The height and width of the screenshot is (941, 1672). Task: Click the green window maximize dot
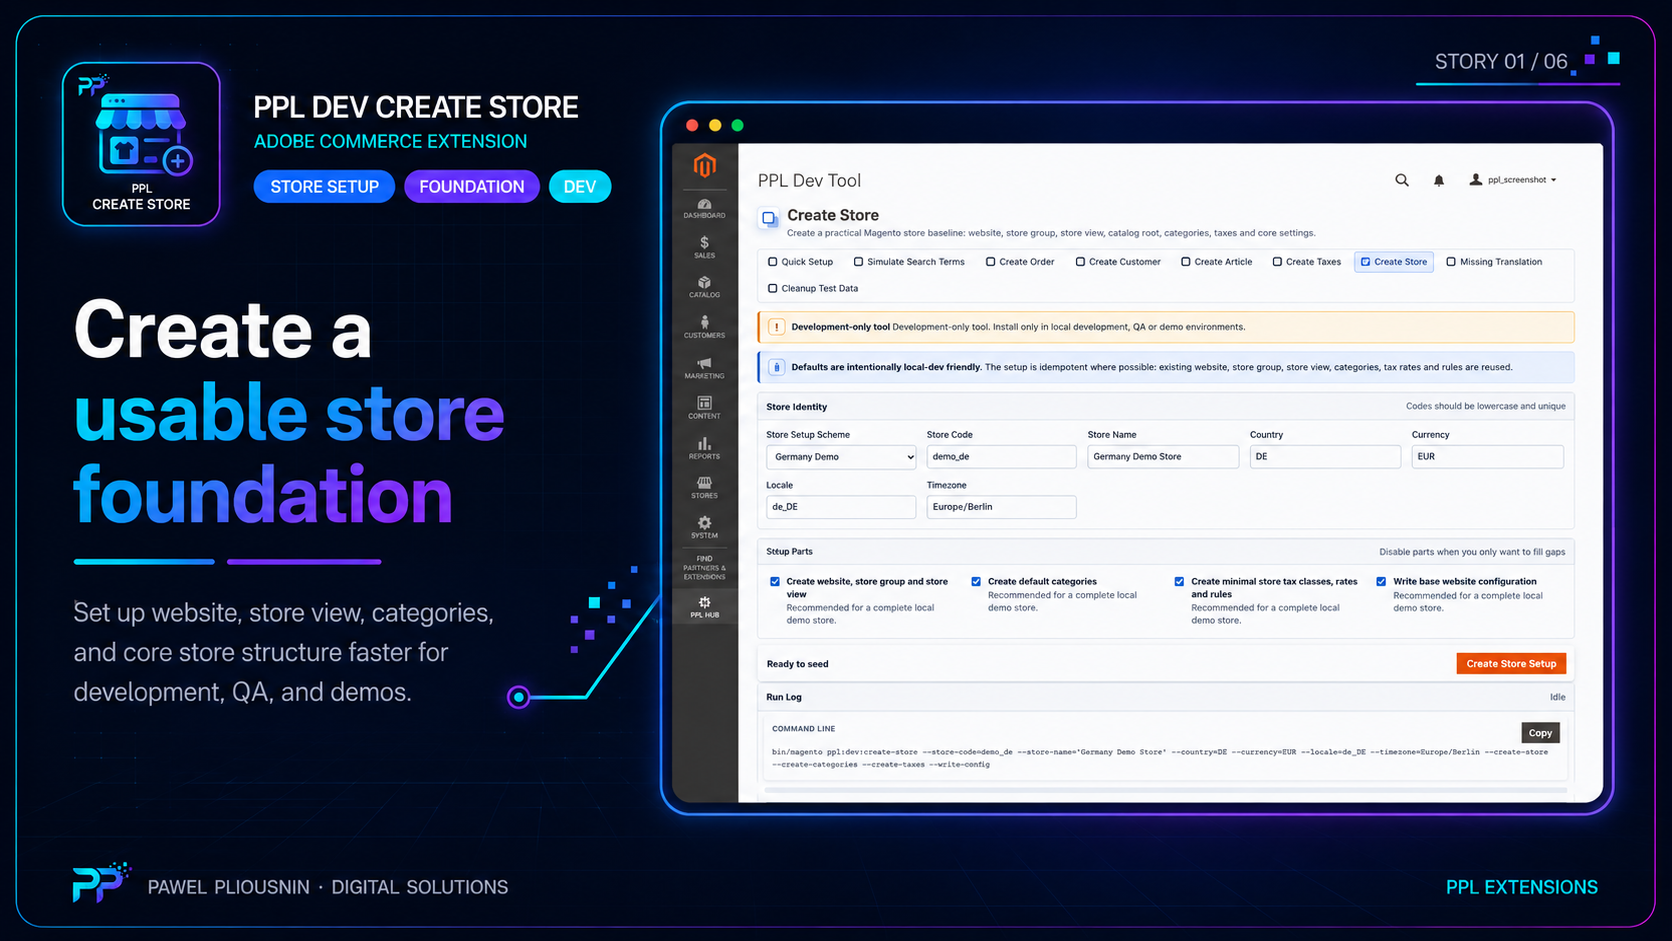point(738,125)
